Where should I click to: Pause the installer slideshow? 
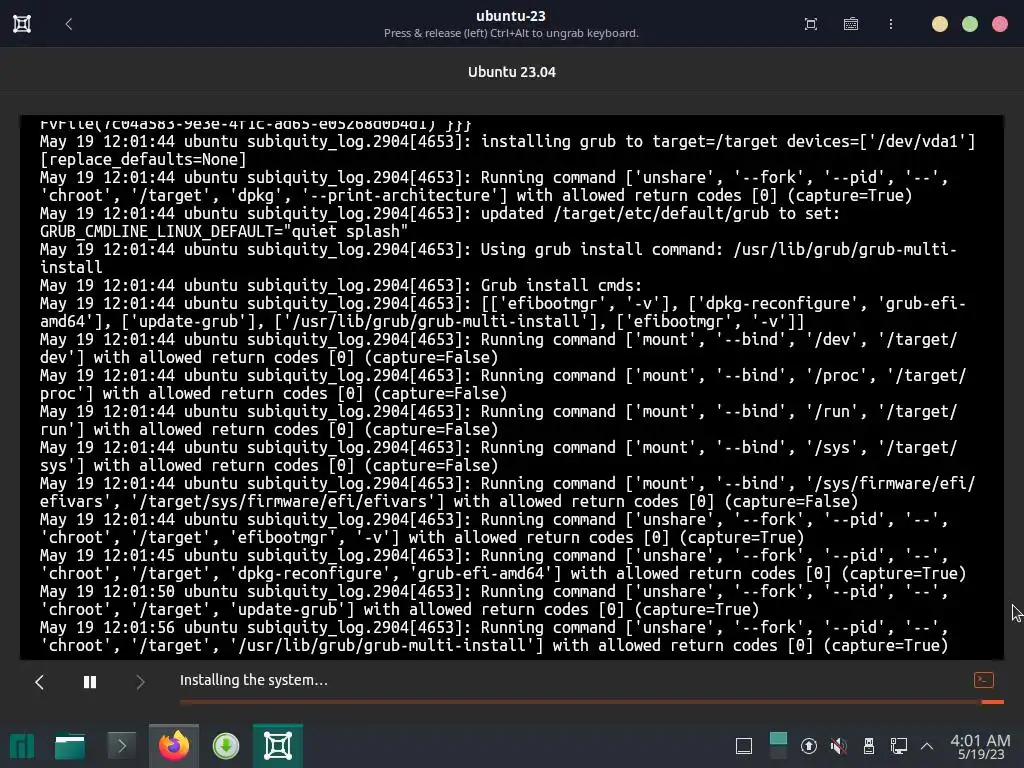(x=90, y=682)
